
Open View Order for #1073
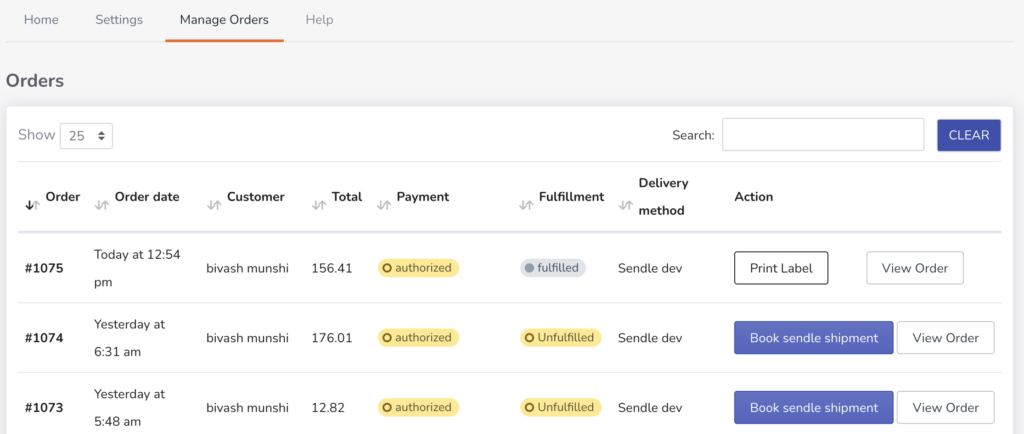[x=945, y=407]
